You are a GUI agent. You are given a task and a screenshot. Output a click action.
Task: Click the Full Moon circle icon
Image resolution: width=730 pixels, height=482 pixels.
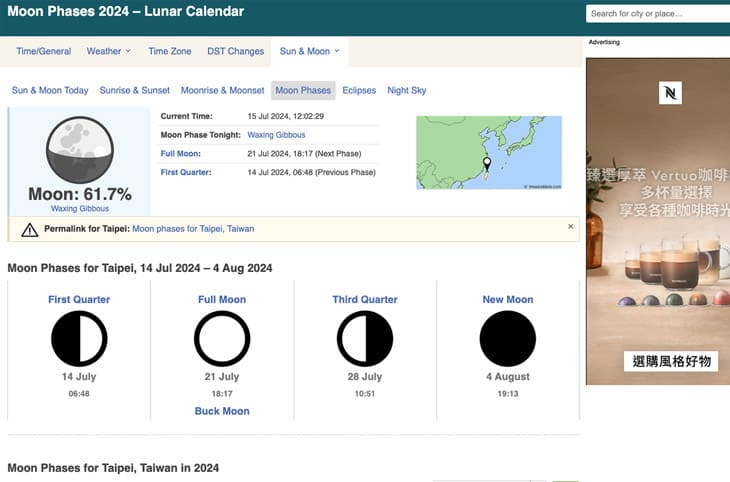[222, 339]
